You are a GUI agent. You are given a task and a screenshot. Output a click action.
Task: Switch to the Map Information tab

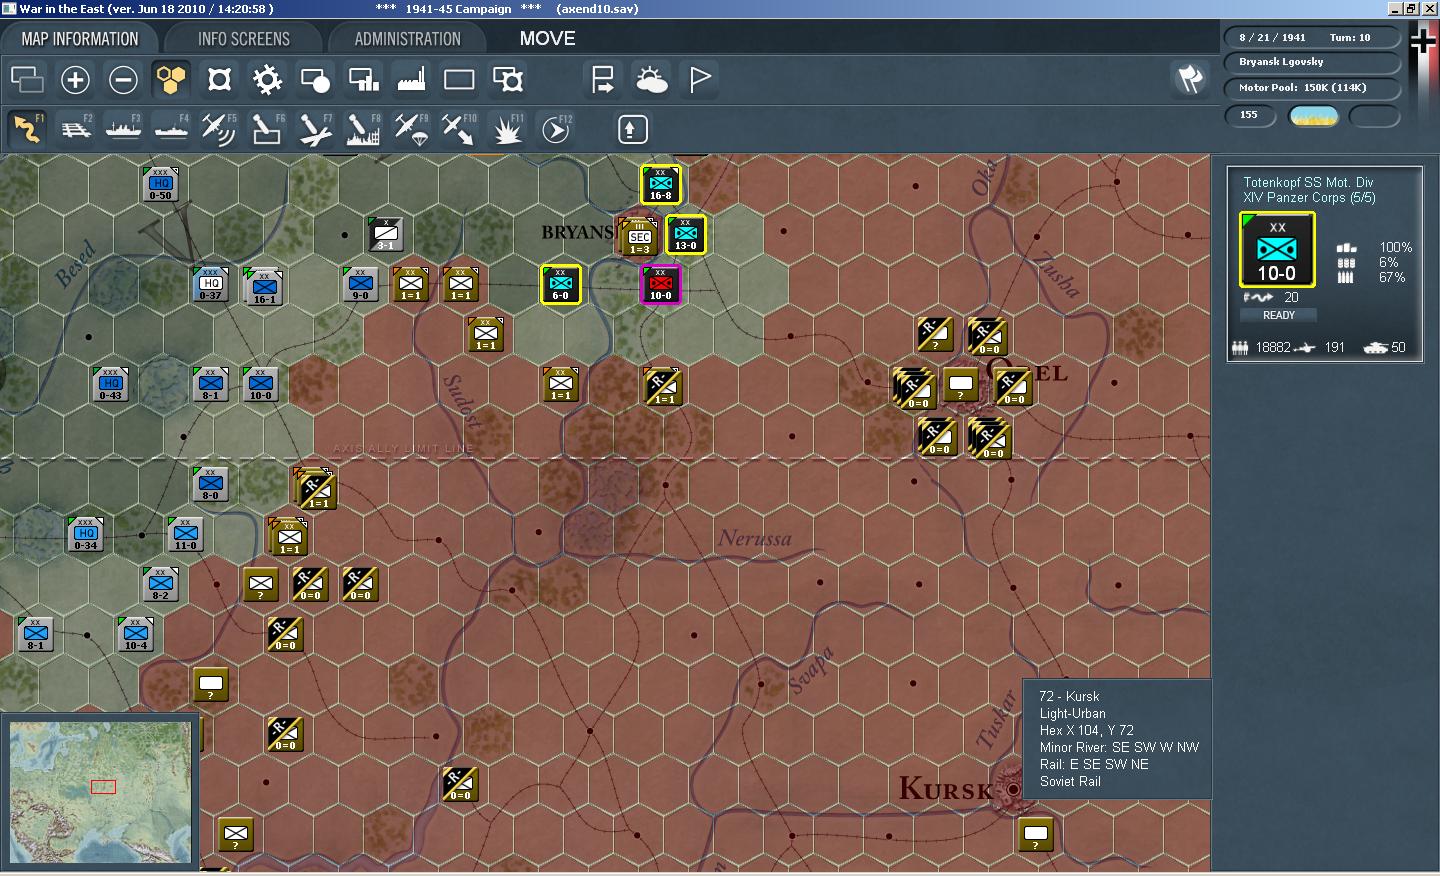(x=80, y=39)
